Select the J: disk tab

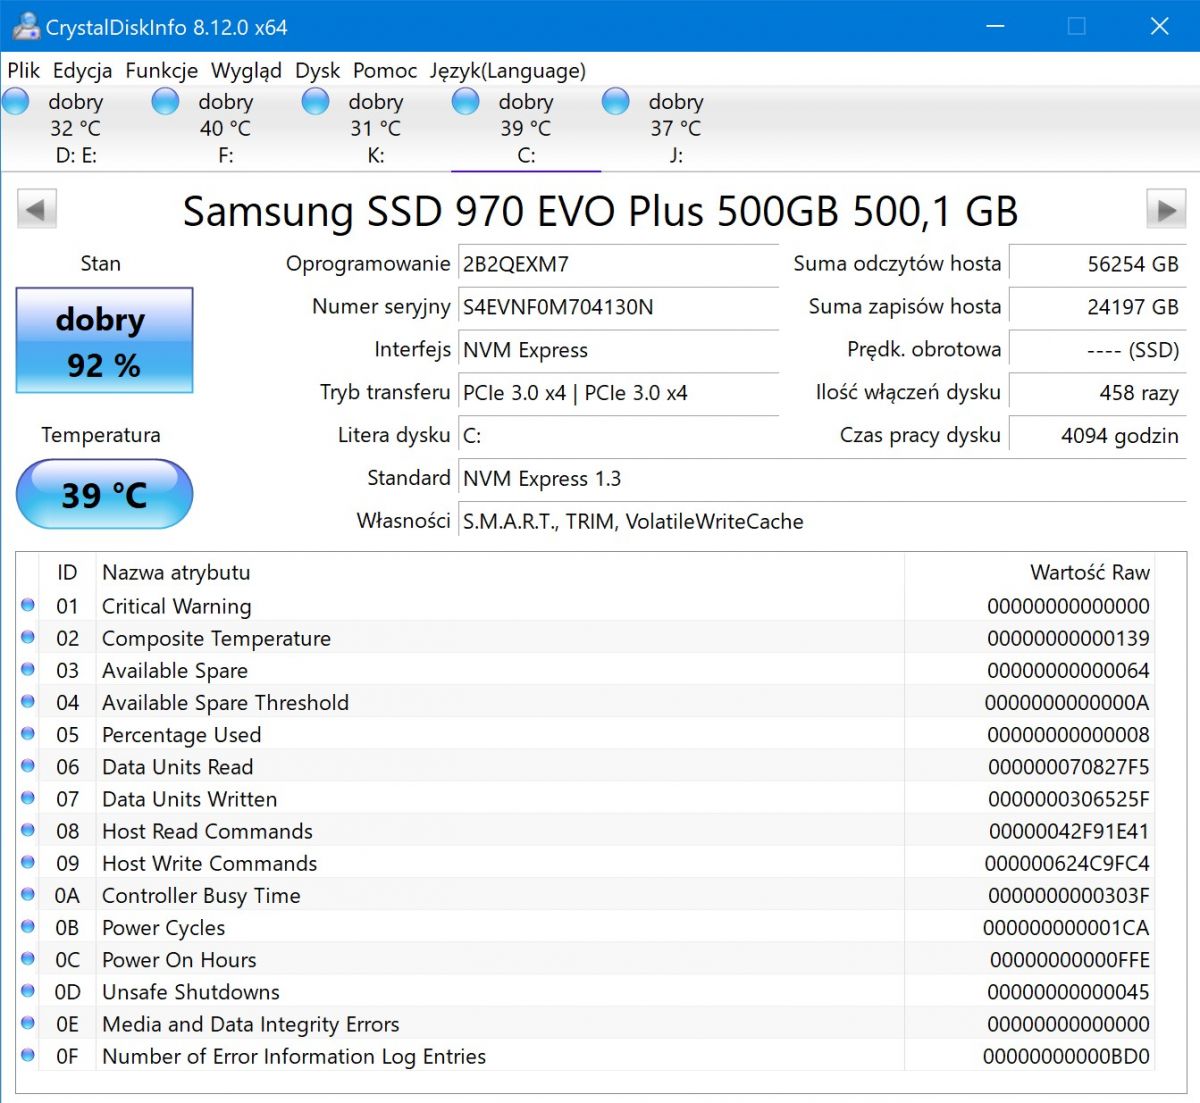(x=676, y=128)
